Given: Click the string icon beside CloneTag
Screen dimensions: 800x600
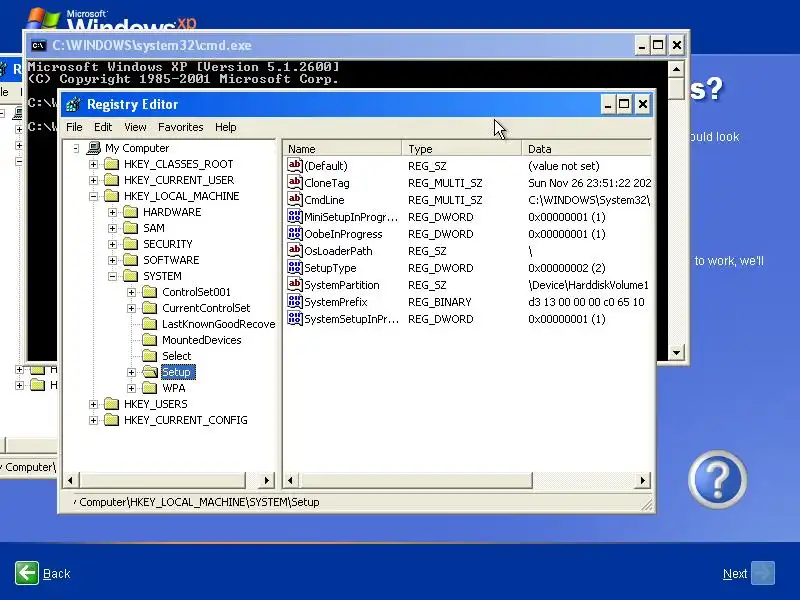Looking at the screenshot, I should coord(295,182).
